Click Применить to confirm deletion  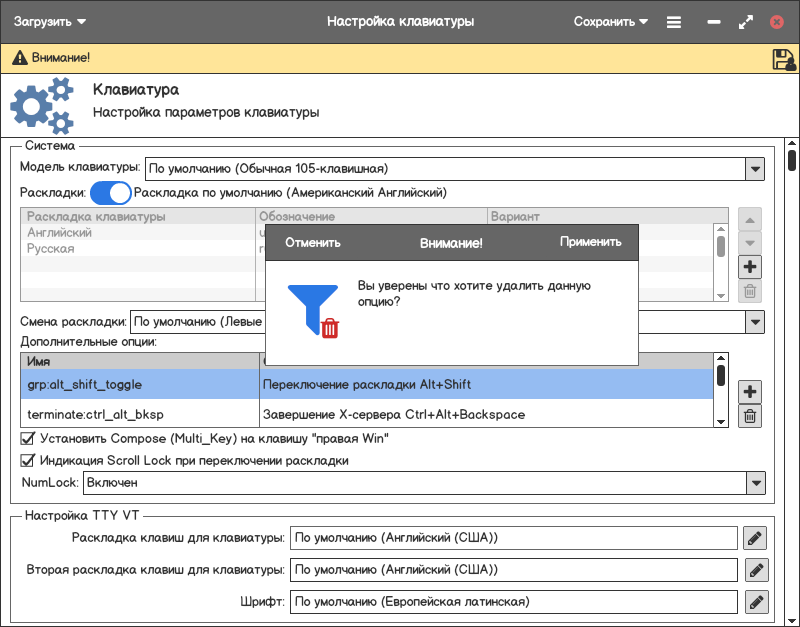[590, 242]
